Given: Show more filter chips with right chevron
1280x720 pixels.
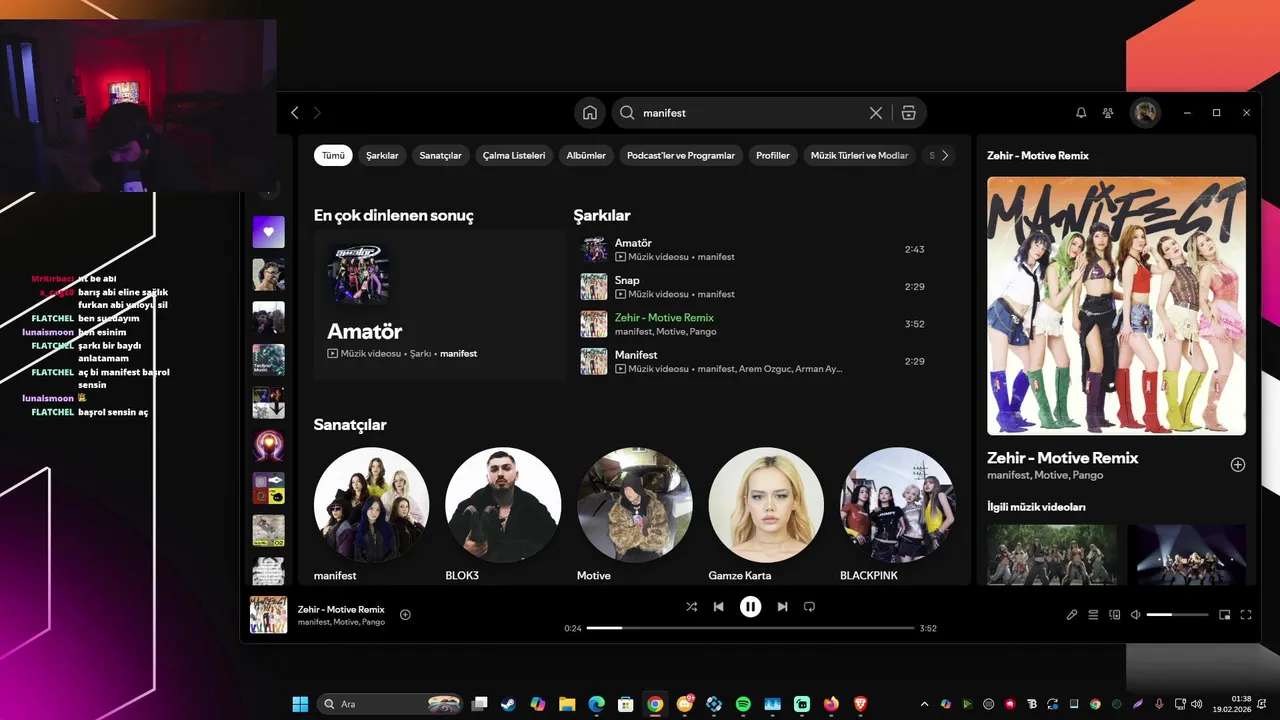Looking at the screenshot, I should pos(945,155).
